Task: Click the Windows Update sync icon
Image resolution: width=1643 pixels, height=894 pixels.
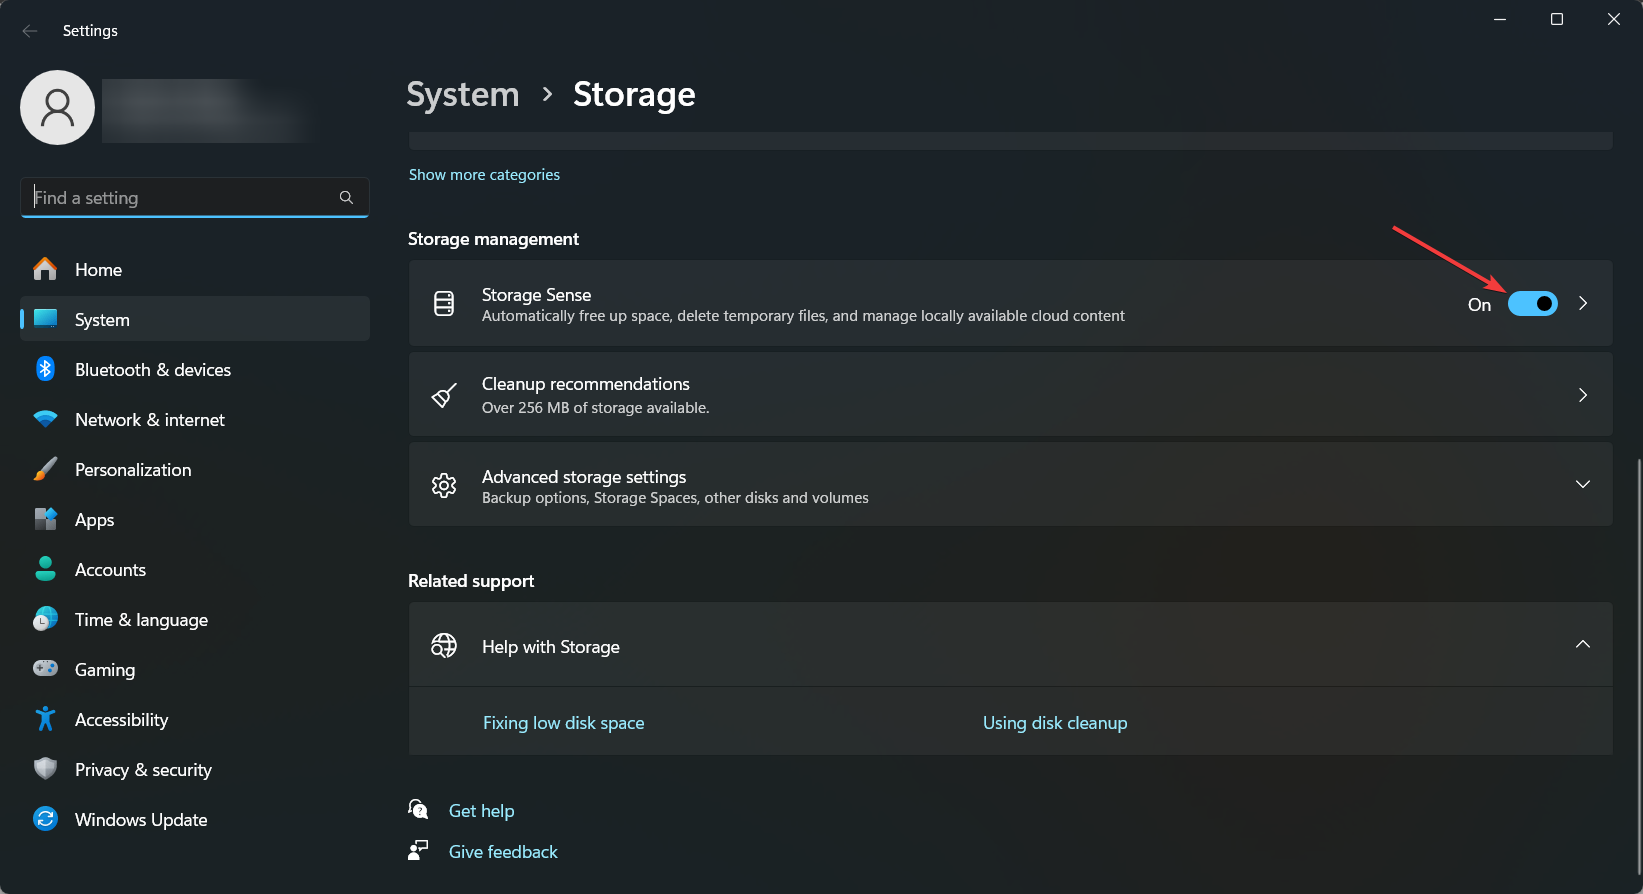Action: tap(45, 819)
